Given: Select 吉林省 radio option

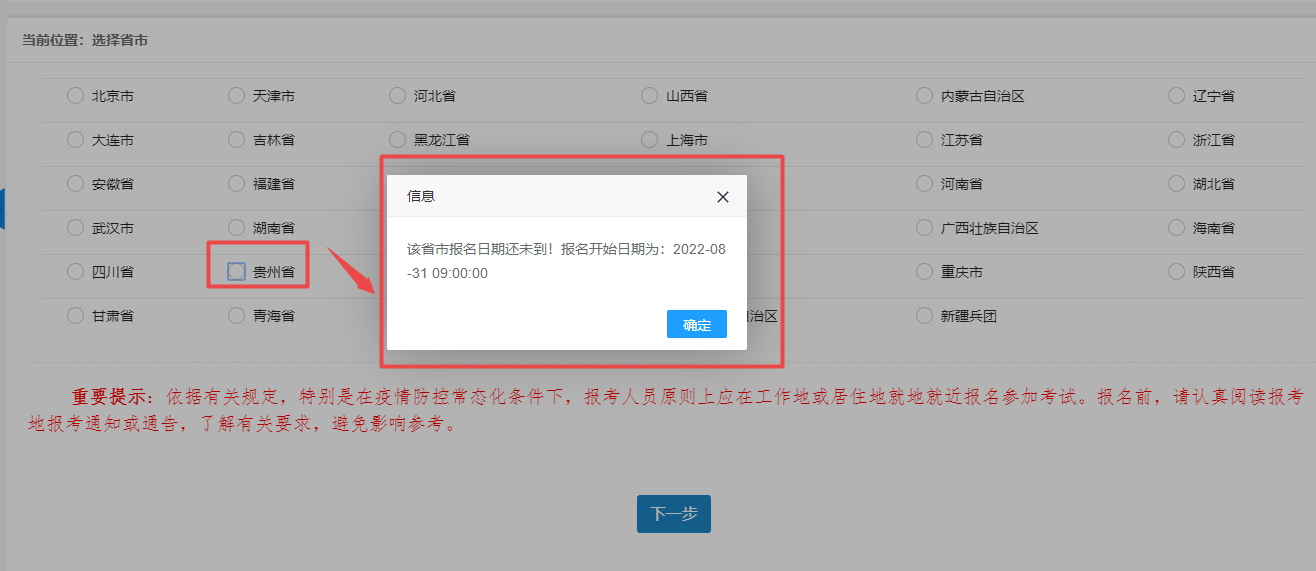Looking at the screenshot, I should pos(236,140).
